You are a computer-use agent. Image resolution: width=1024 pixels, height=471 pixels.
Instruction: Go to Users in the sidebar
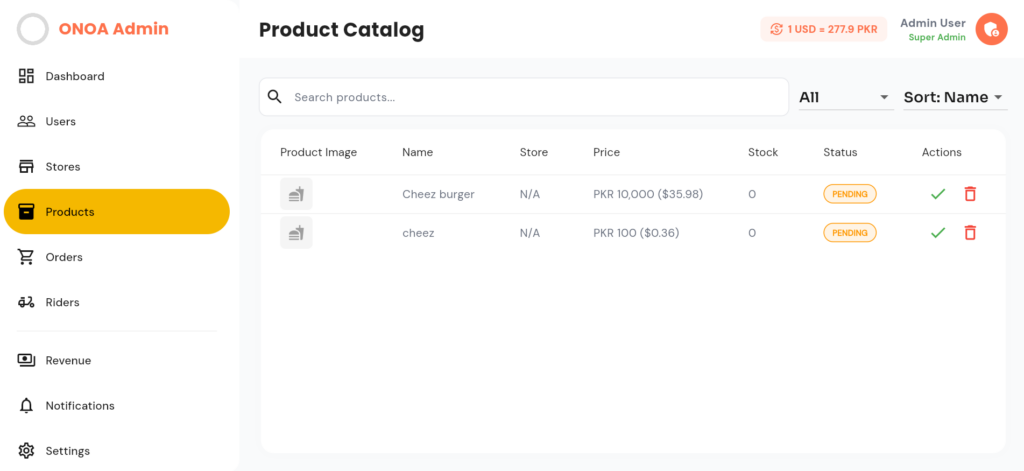pos(116,122)
